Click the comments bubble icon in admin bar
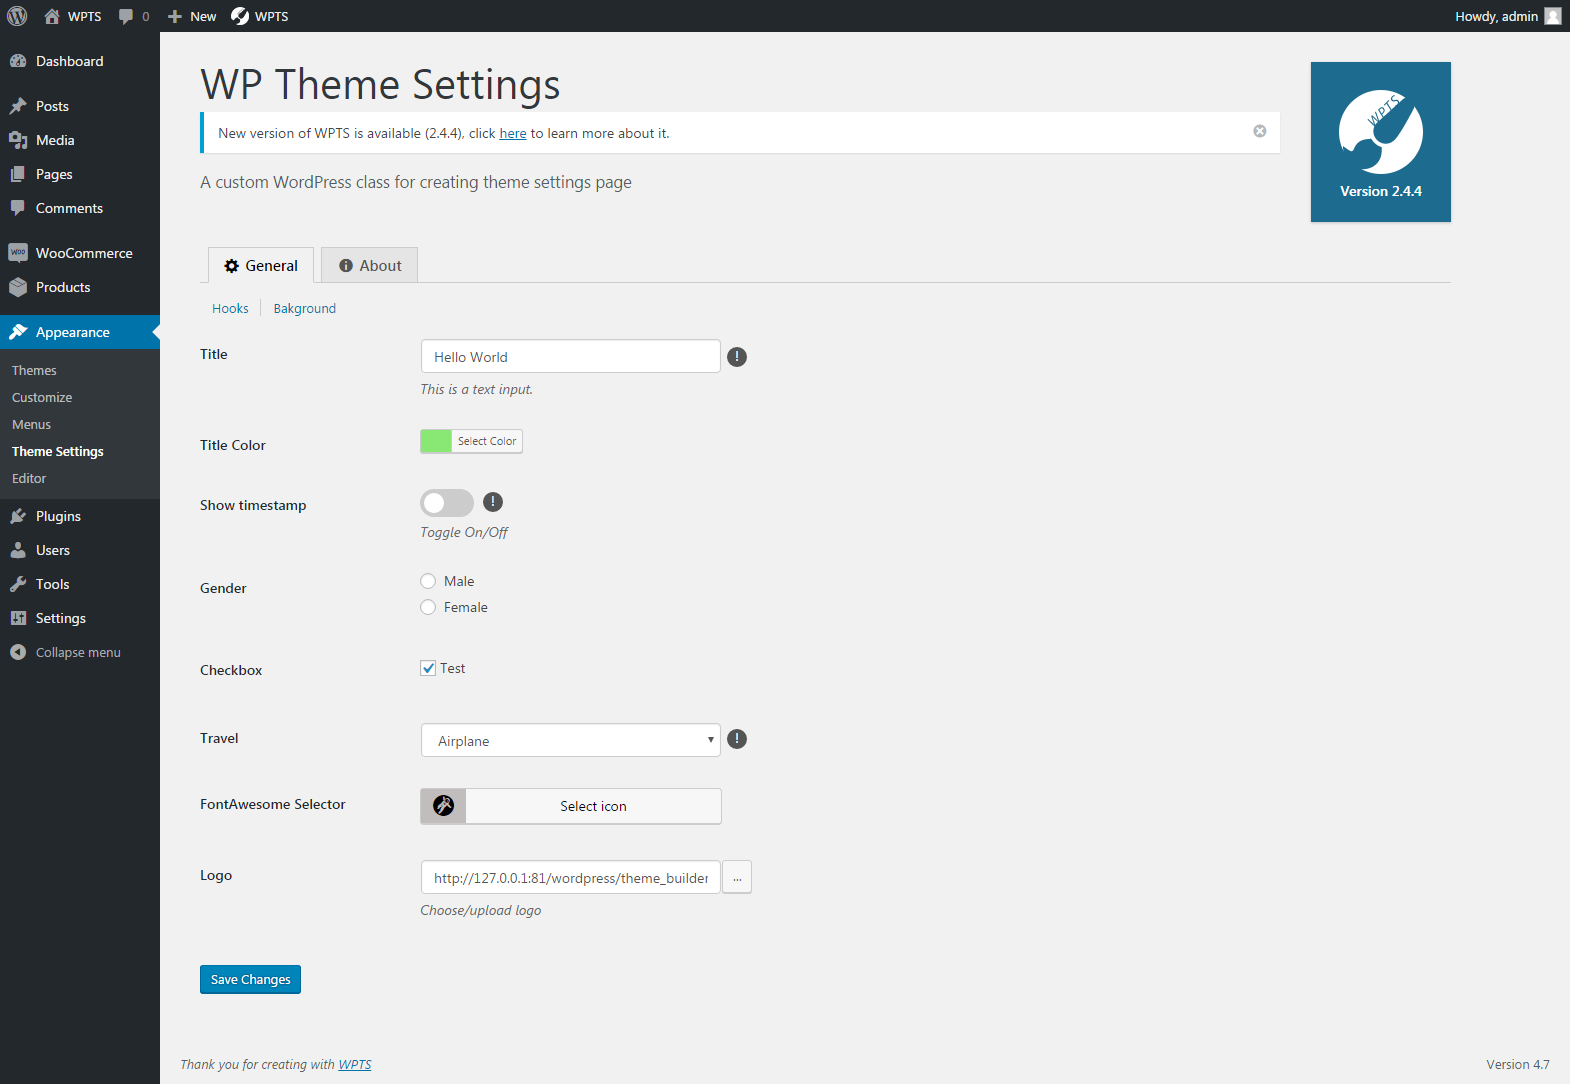Viewport: 1570px width, 1084px height. click(x=126, y=16)
